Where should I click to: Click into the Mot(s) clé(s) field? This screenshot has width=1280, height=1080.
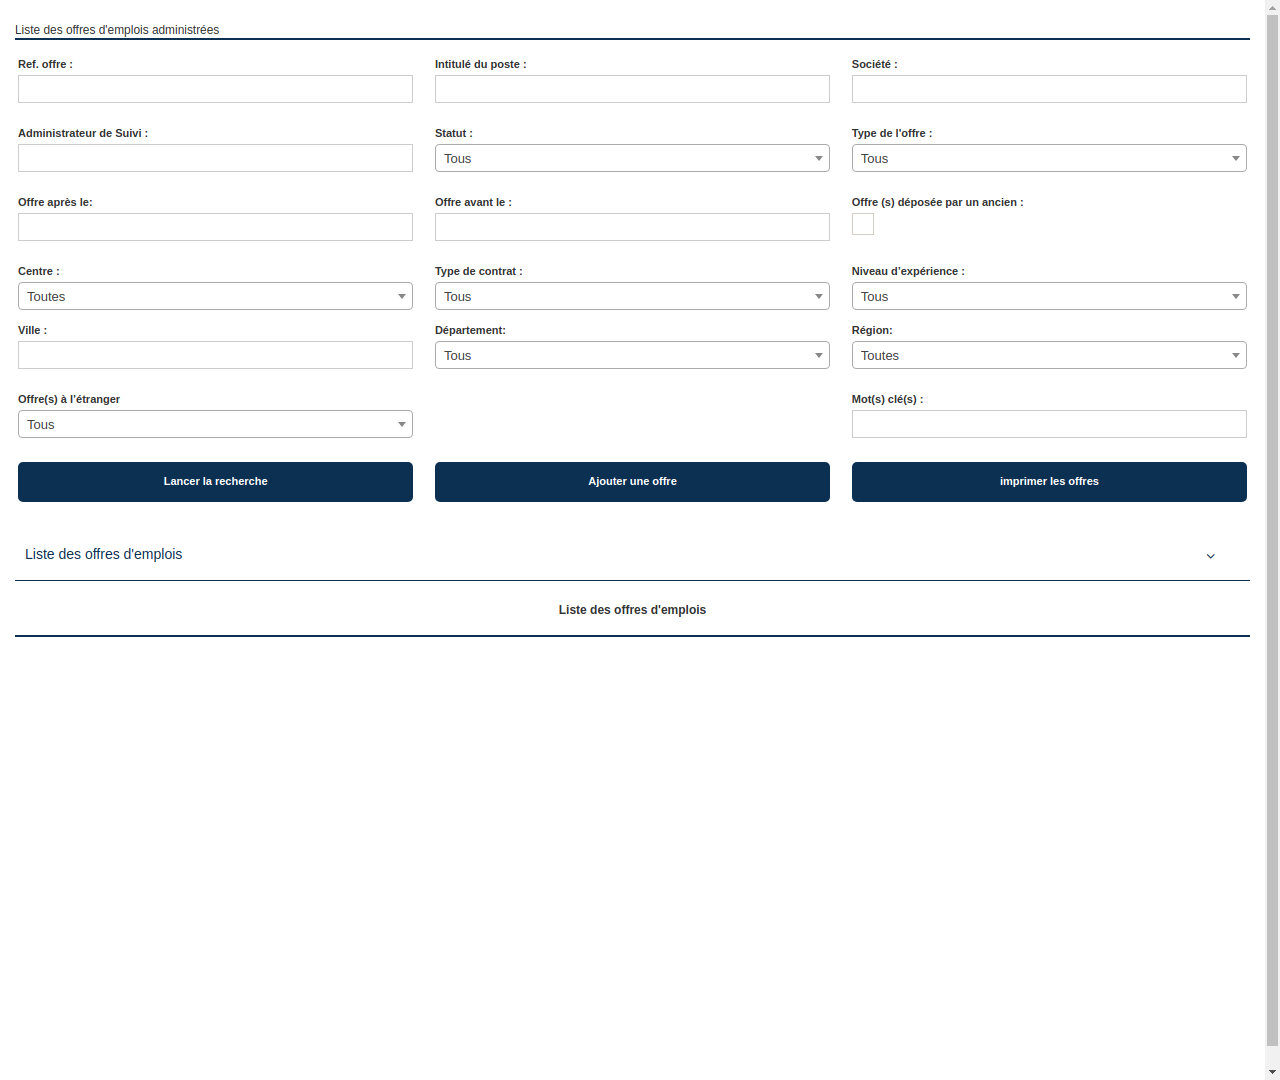[x=1048, y=424]
